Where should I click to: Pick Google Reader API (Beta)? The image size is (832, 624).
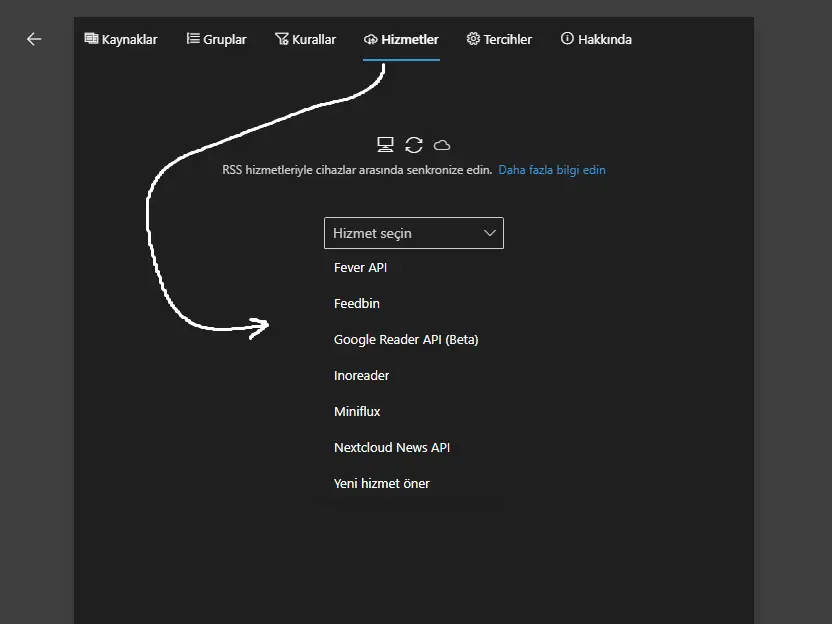(x=414, y=340)
